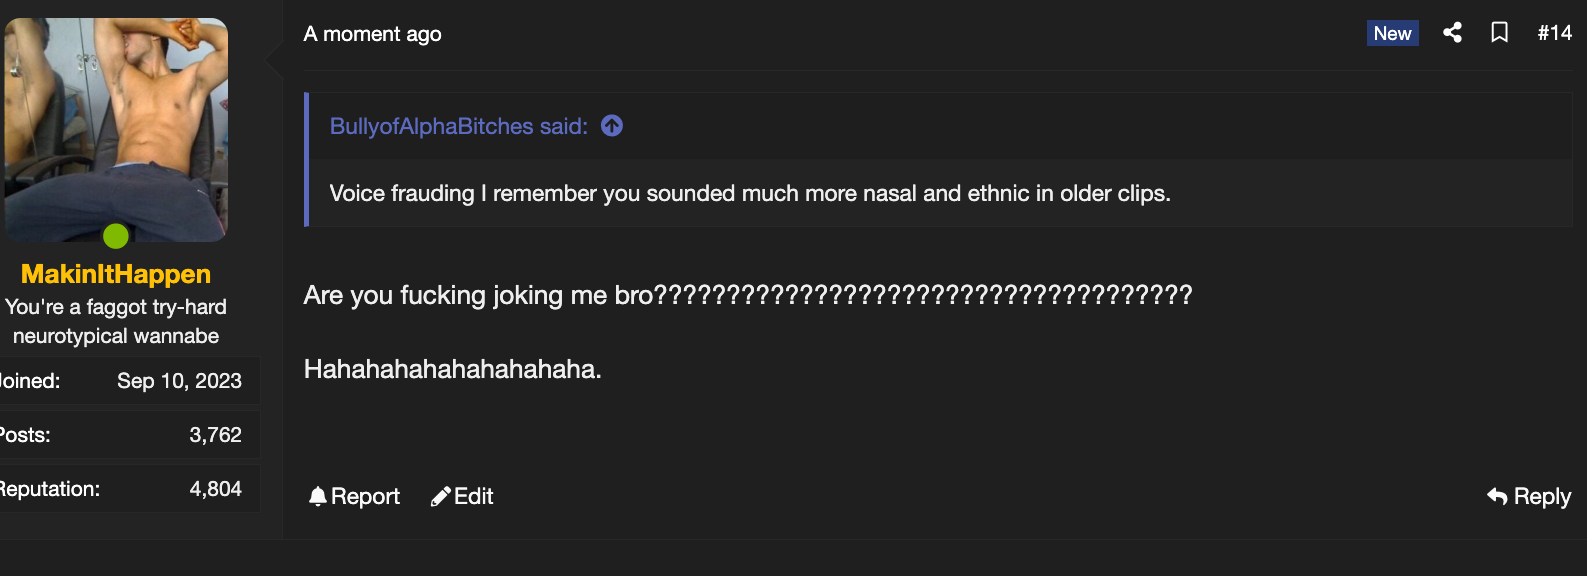Click the blue New badge
The height and width of the screenshot is (576, 1587).
(1392, 33)
